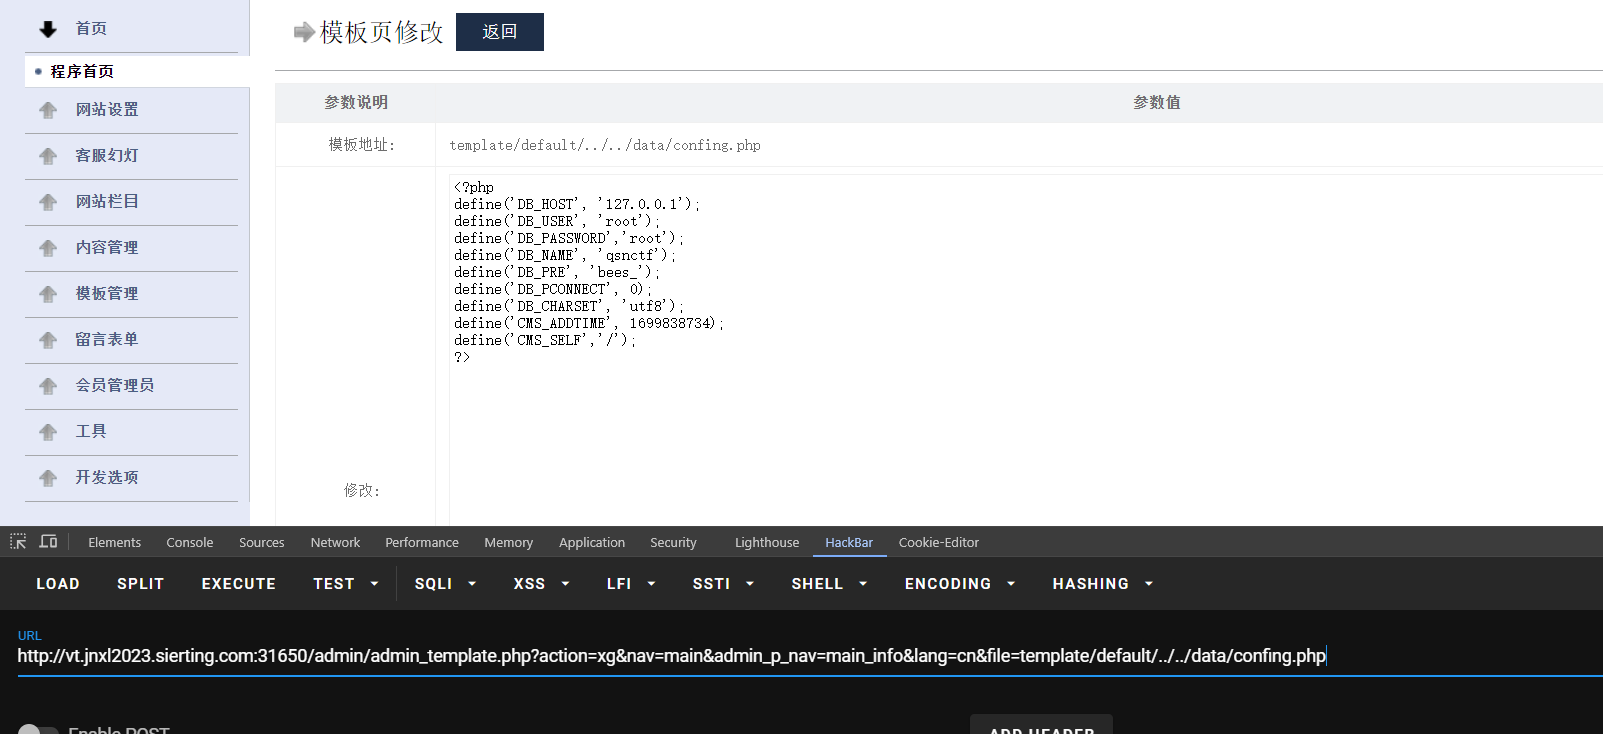Click the up arrow icon beside 网站栏目
Screen dimensions: 1603x734
coord(48,202)
